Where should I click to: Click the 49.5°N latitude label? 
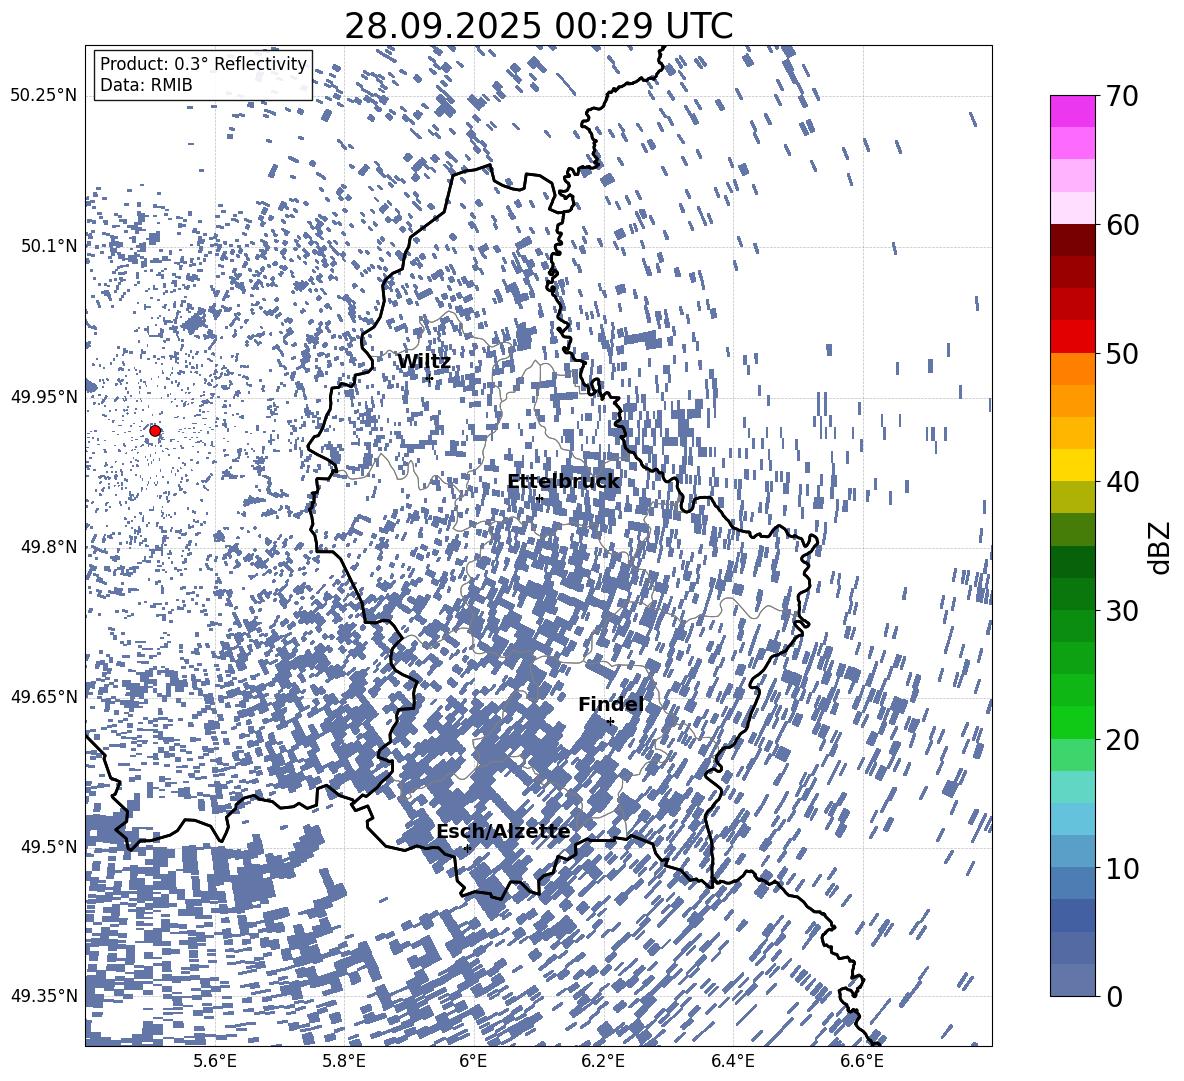coord(48,846)
